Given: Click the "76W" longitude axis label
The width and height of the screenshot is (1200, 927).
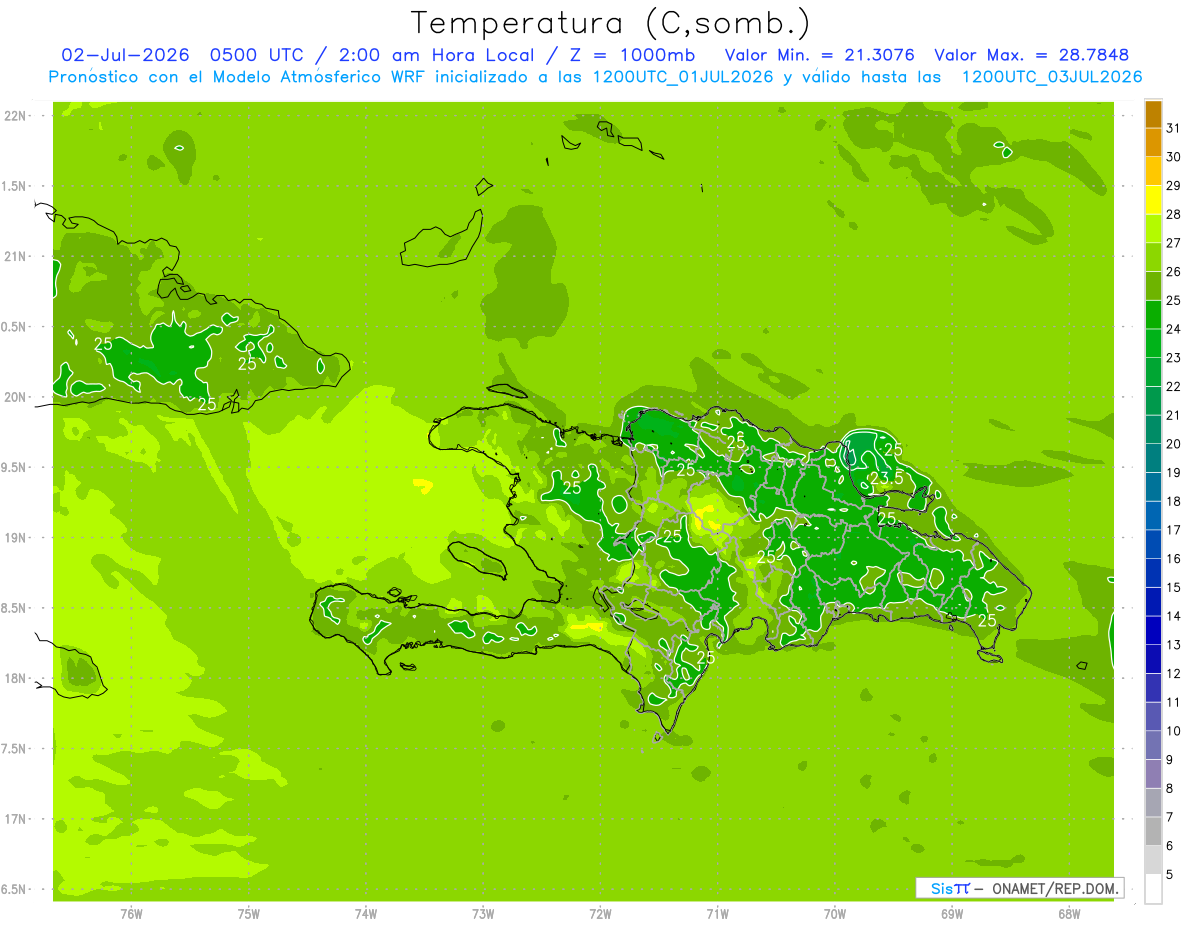Looking at the screenshot, I should click(131, 913).
